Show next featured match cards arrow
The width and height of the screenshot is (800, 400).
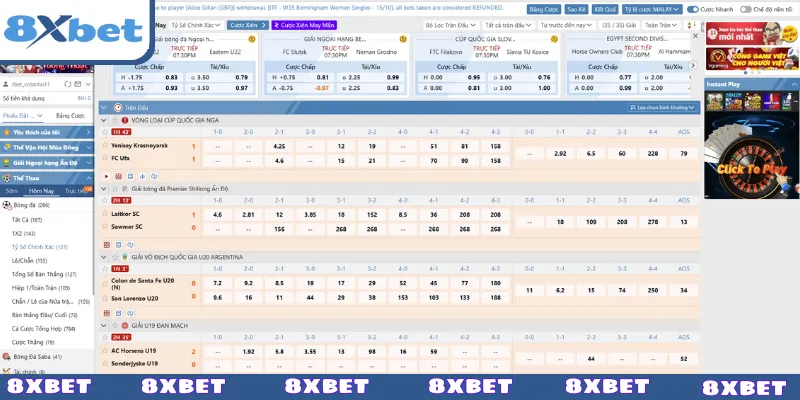[692, 65]
